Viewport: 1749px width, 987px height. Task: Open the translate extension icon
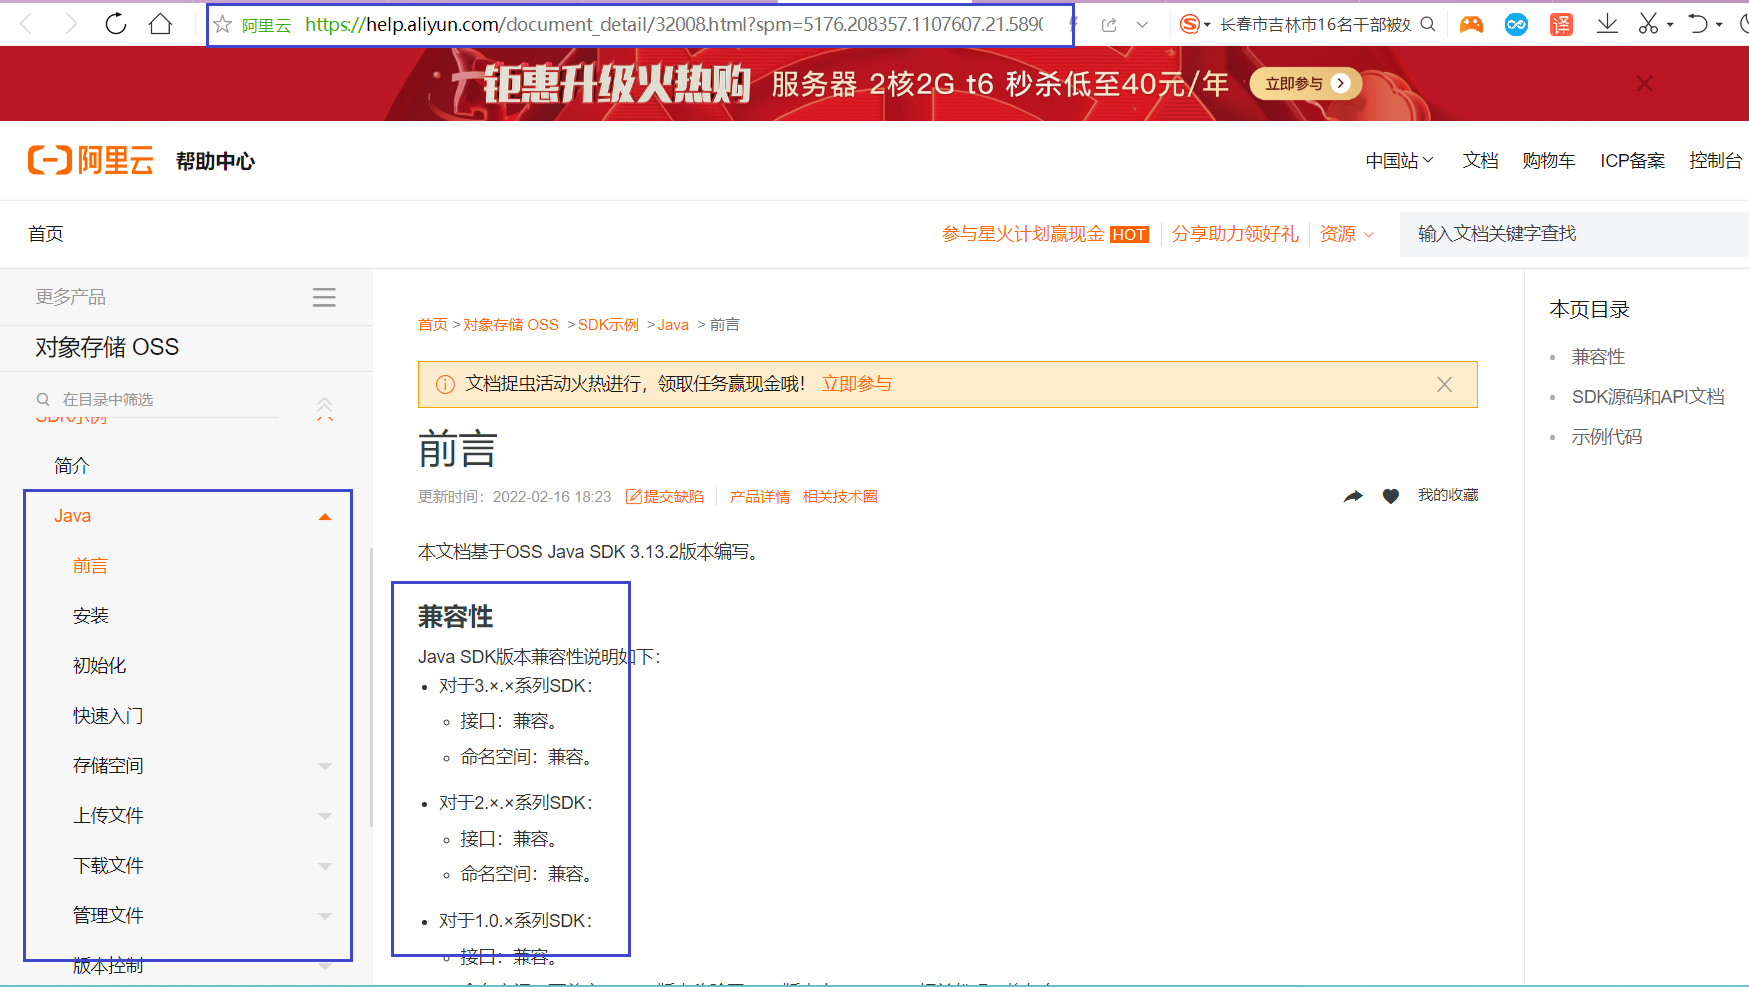[1561, 24]
